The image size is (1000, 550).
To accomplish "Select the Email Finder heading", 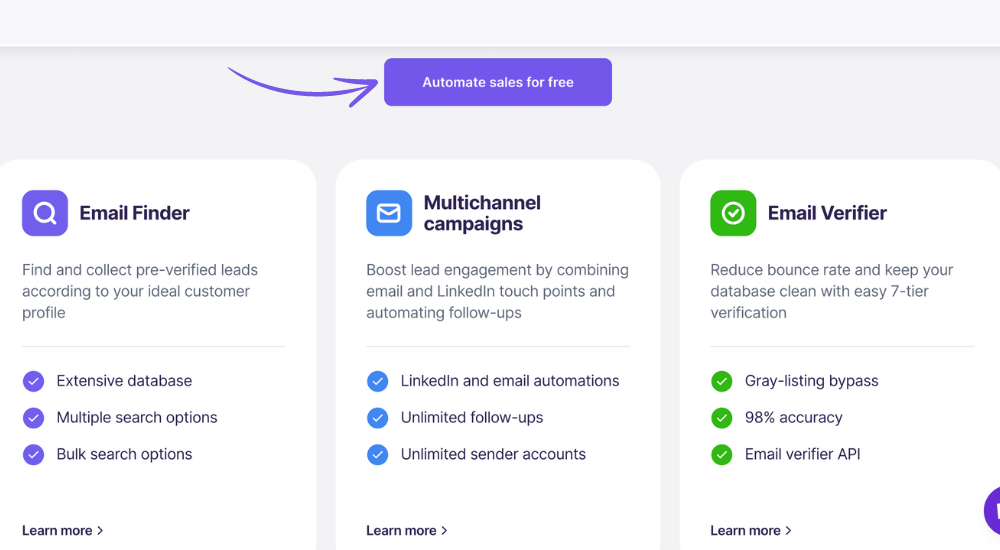I will tap(134, 213).
